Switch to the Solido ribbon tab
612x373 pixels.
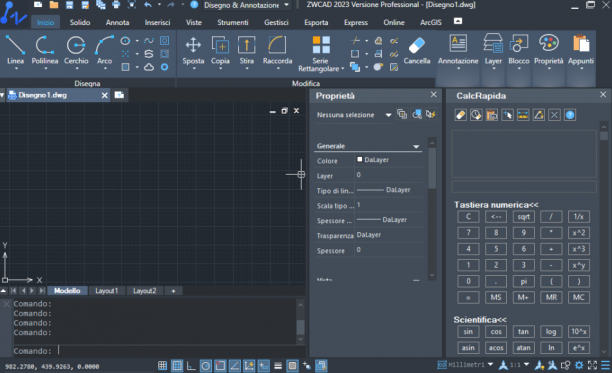pyautogui.click(x=80, y=22)
